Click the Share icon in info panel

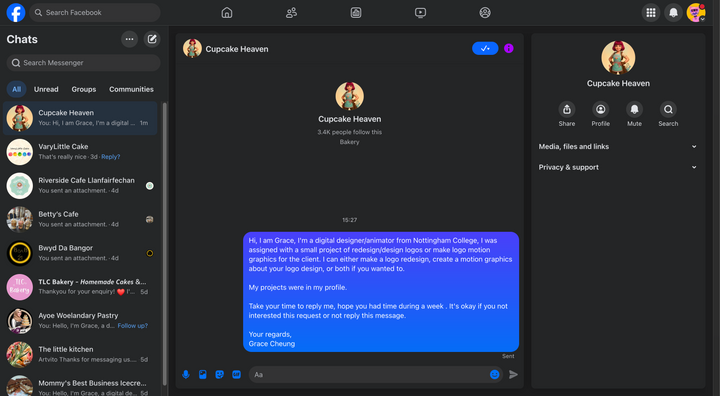click(x=567, y=109)
